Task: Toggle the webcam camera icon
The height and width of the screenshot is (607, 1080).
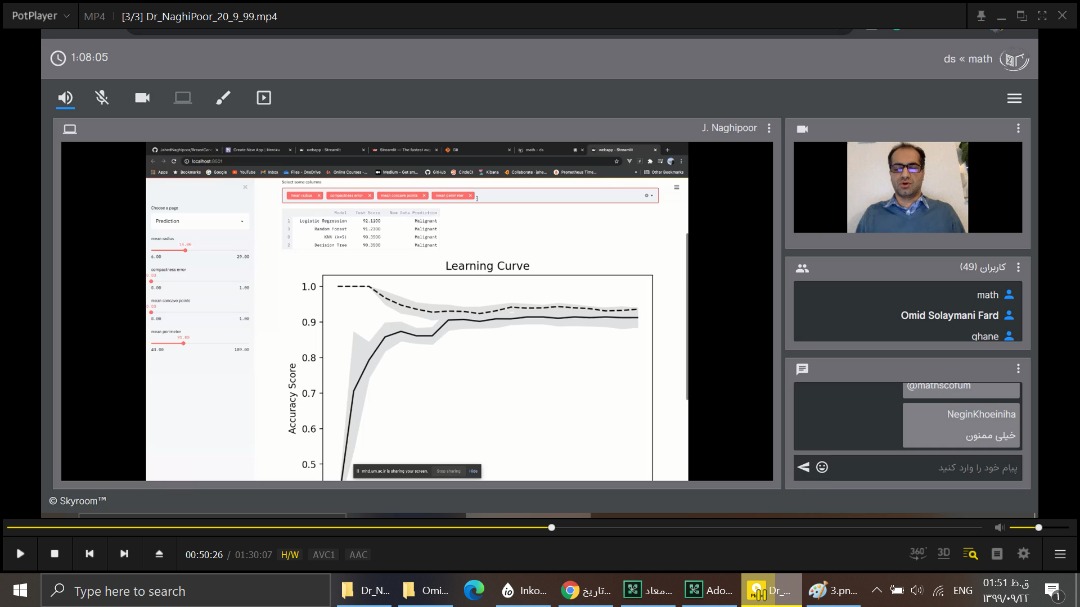Action: point(142,98)
